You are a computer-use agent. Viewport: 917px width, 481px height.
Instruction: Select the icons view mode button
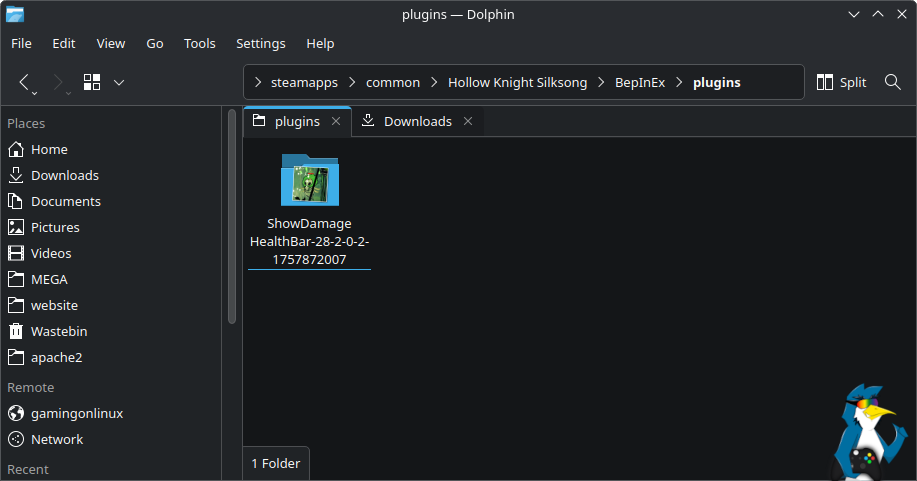[92, 82]
